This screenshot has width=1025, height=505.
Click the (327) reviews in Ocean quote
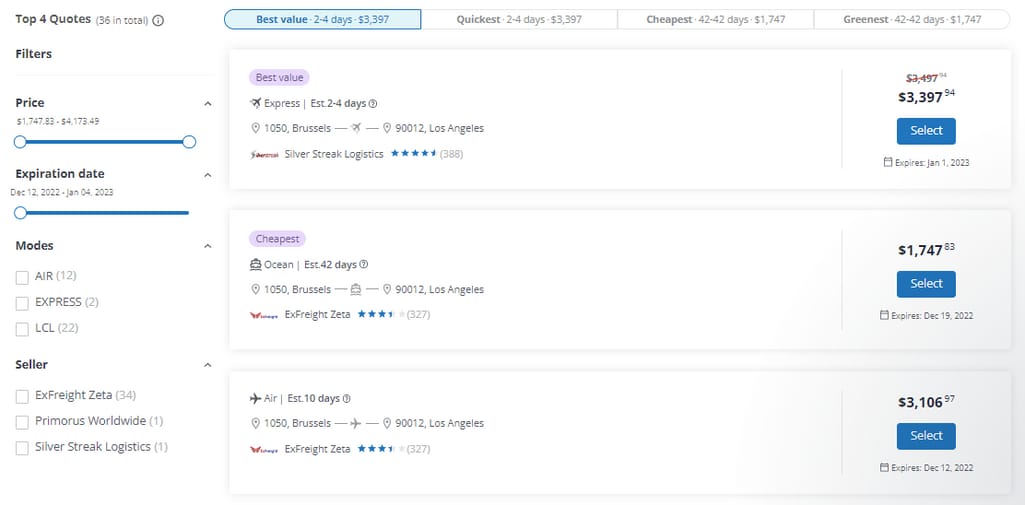coord(418,315)
